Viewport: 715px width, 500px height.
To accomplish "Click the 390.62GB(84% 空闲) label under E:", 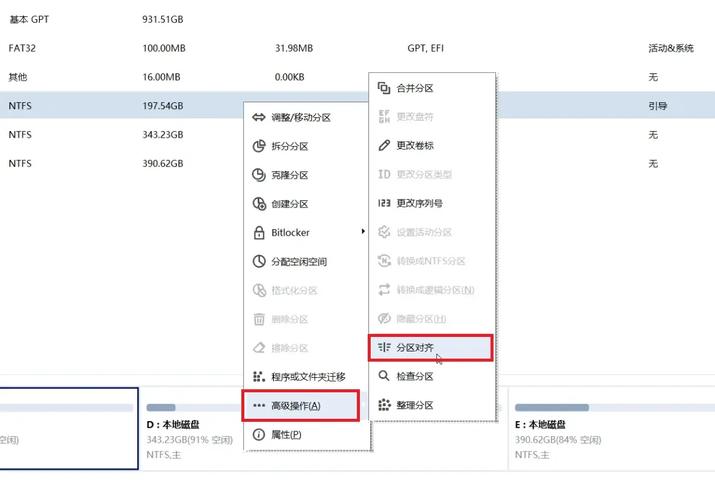I will (558, 440).
